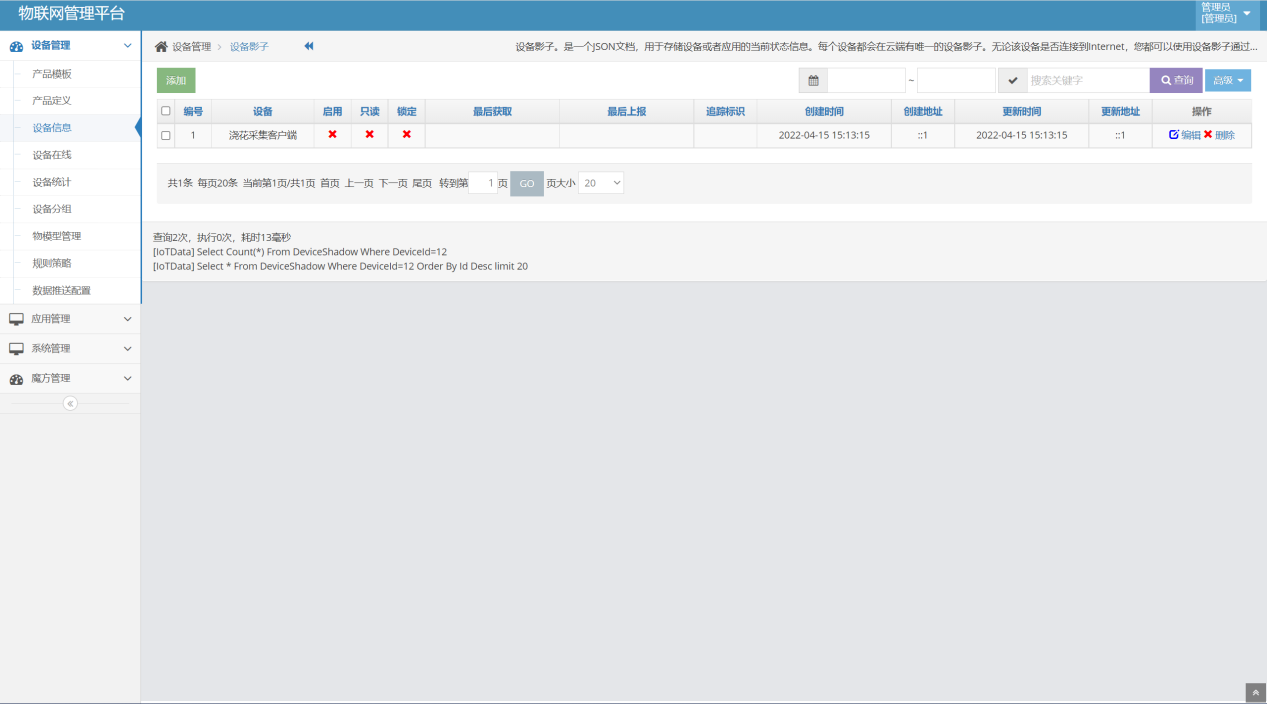
Task: Sort by 编号 column header
Action: click(x=193, y=111)
